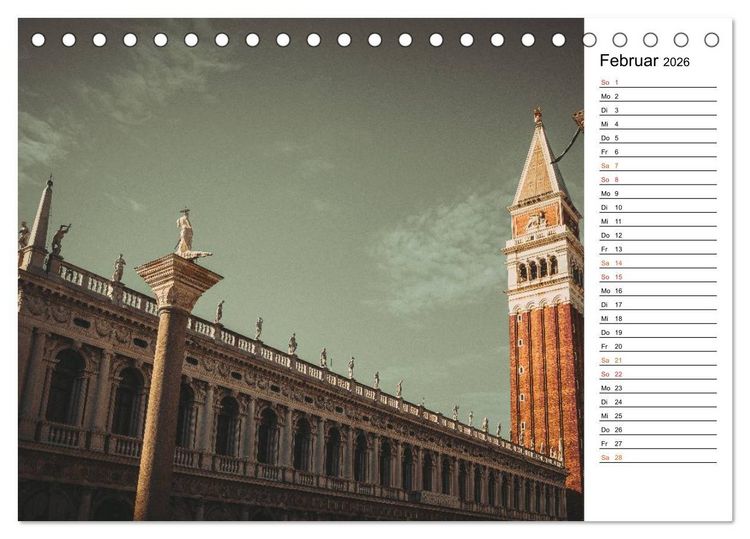This screenshot has width=750, height=539.
Task: Select the Fr 20 date row
Action: tap(658, 346)
